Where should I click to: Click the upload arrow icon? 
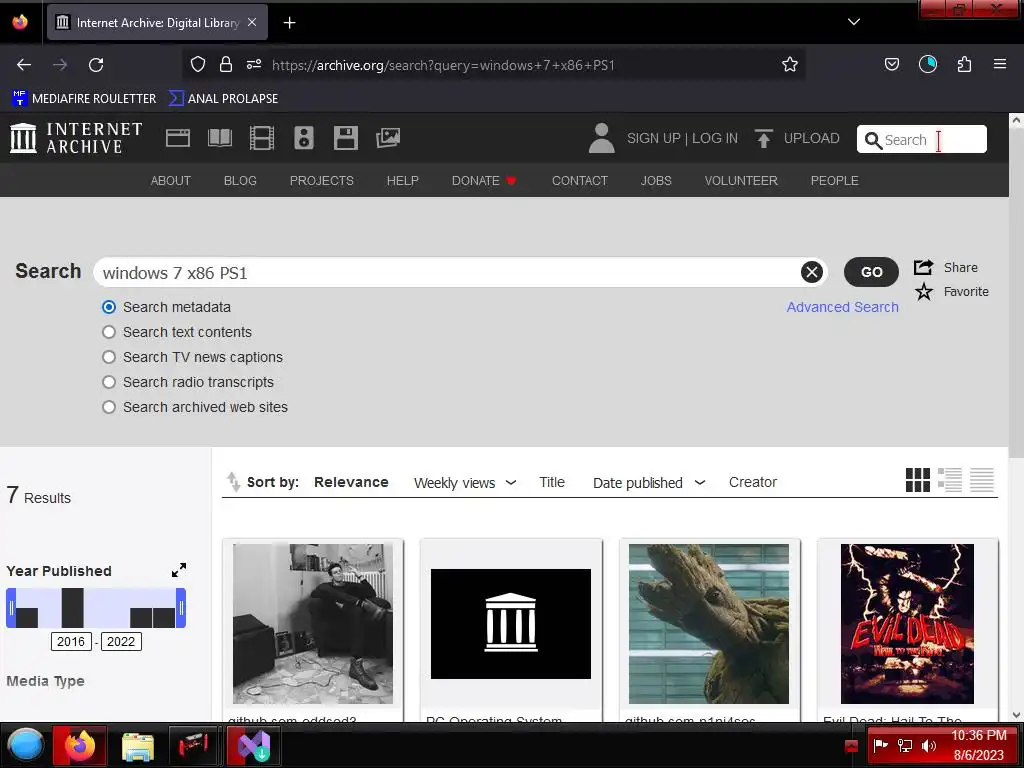(763, 138)
